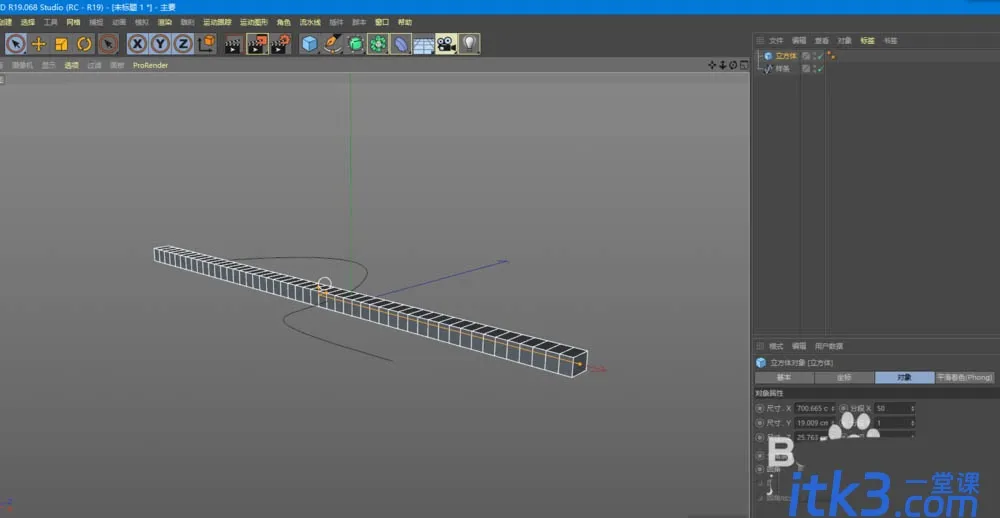Select the spline pen tool

tap(332, 44)
